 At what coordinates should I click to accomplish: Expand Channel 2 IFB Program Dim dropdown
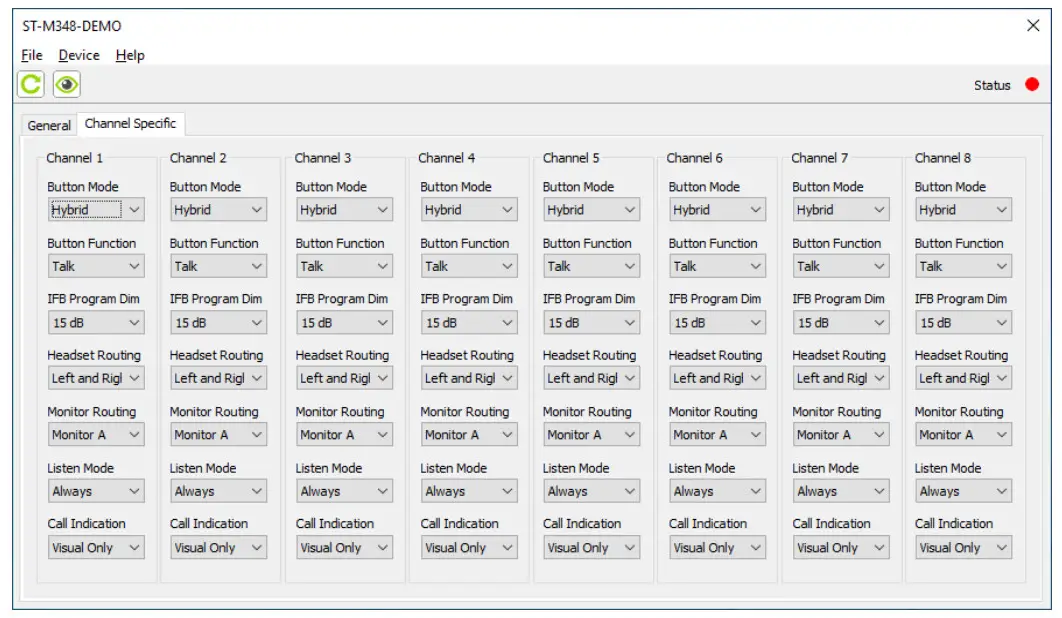point(218,323)
